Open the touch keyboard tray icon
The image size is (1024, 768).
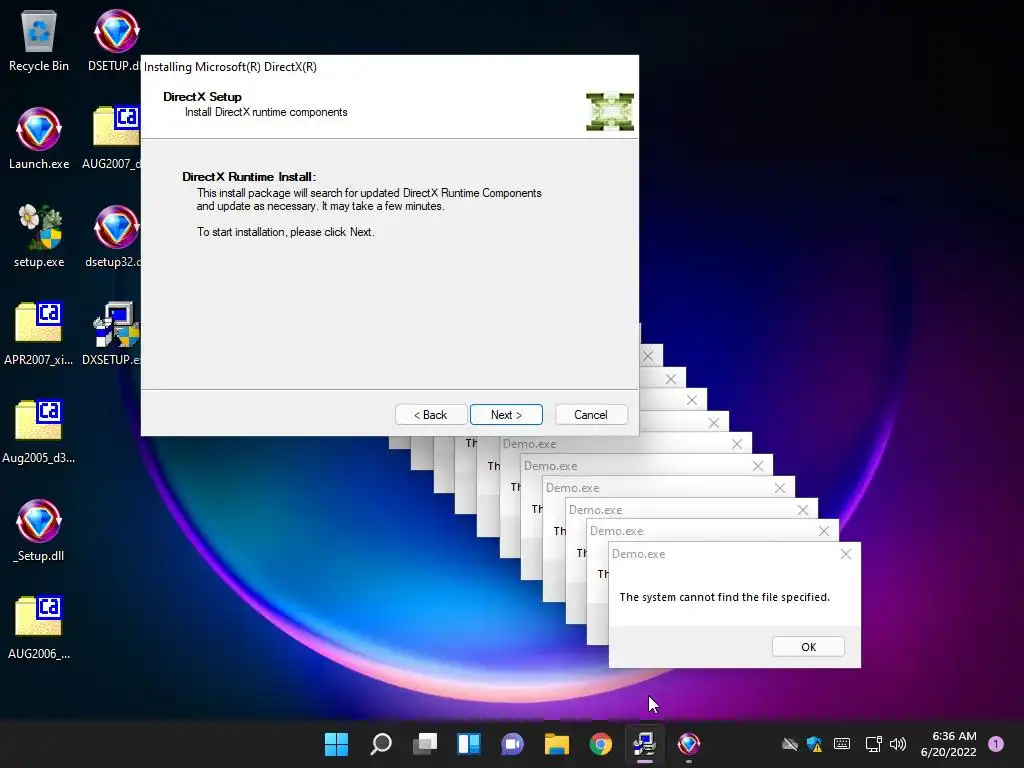click(842, 744)
